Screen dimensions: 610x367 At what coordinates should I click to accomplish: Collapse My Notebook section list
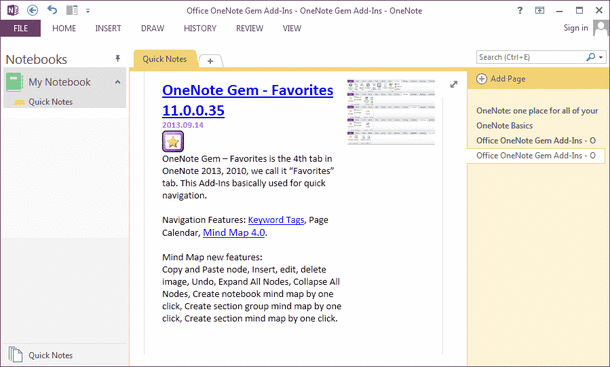click(117, 82)
